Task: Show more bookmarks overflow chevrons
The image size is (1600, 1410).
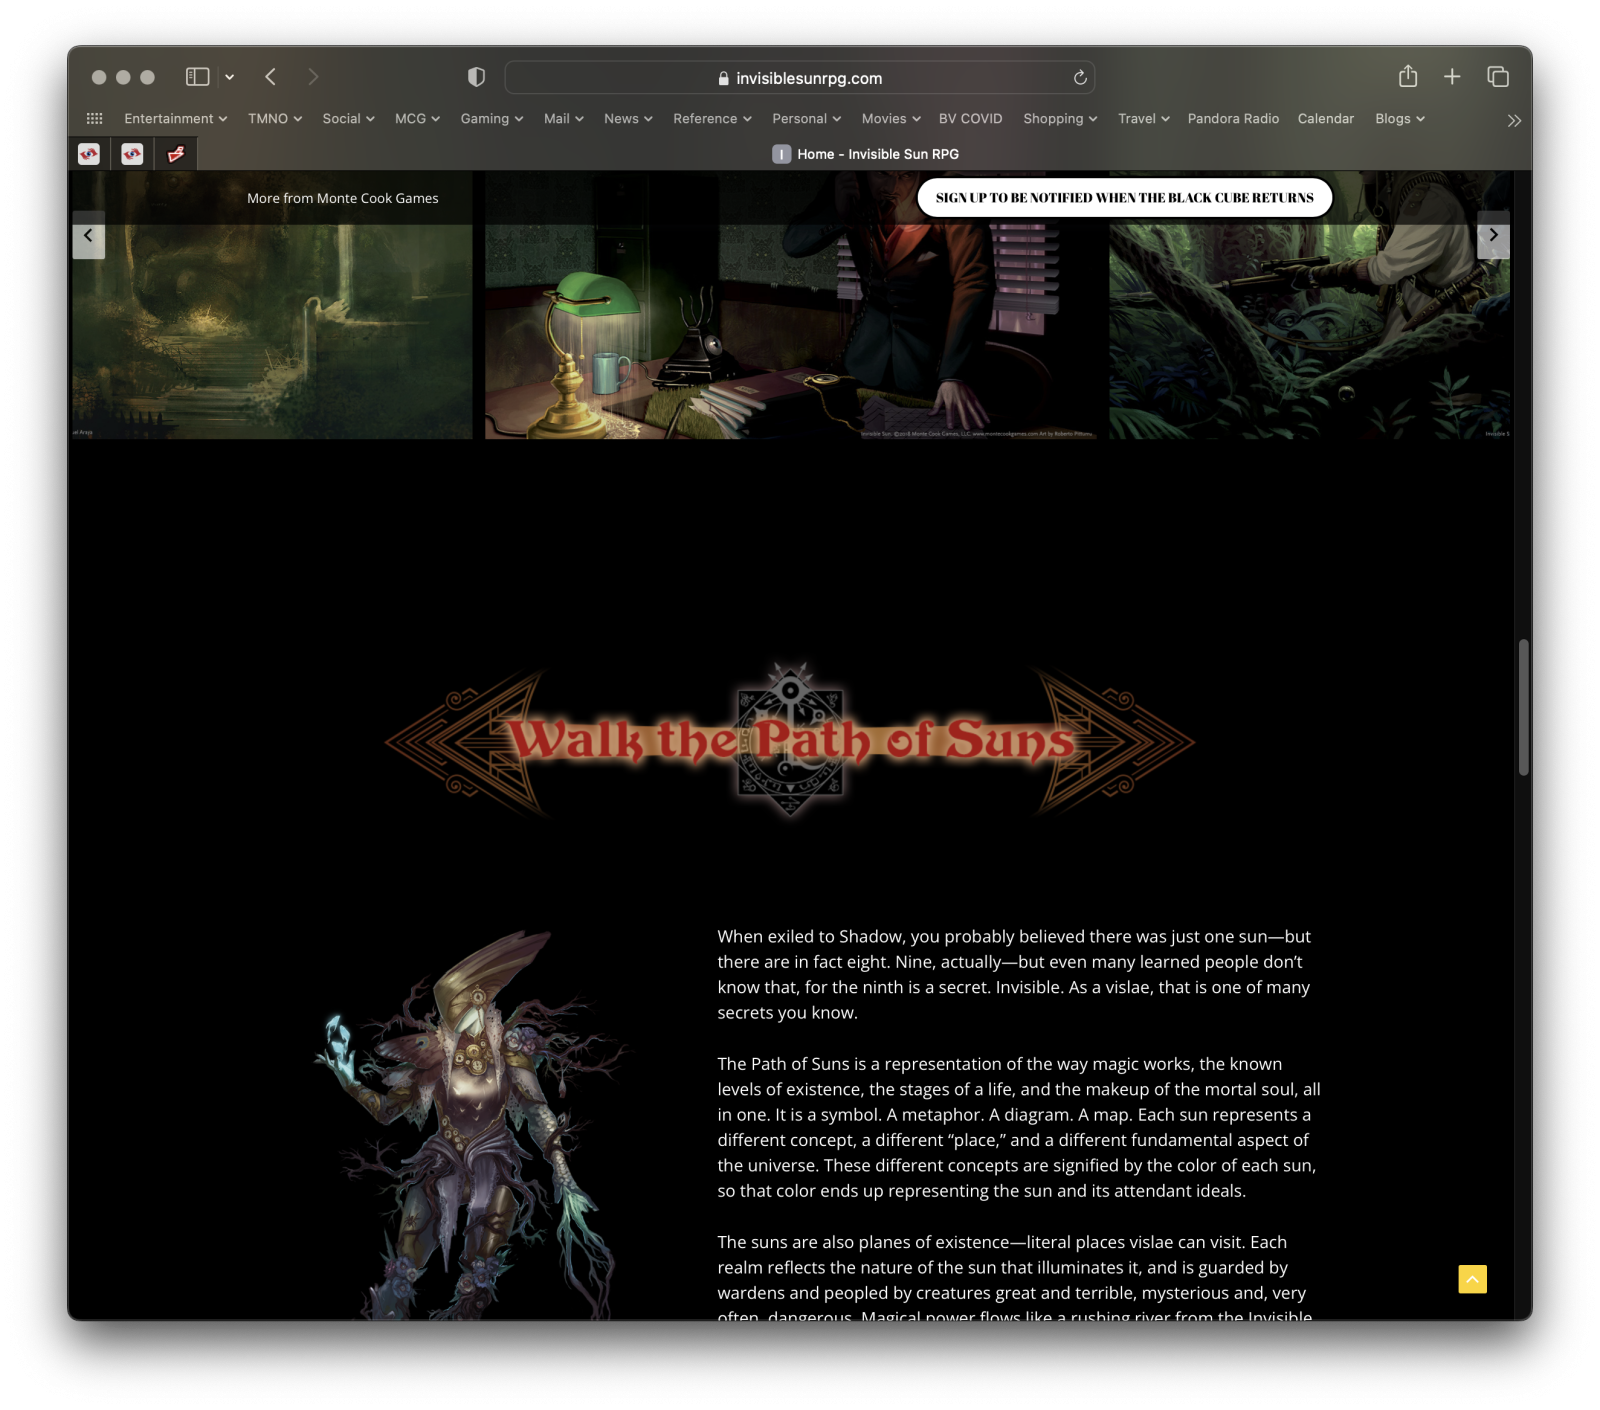Action: (x=1514, y=120)
